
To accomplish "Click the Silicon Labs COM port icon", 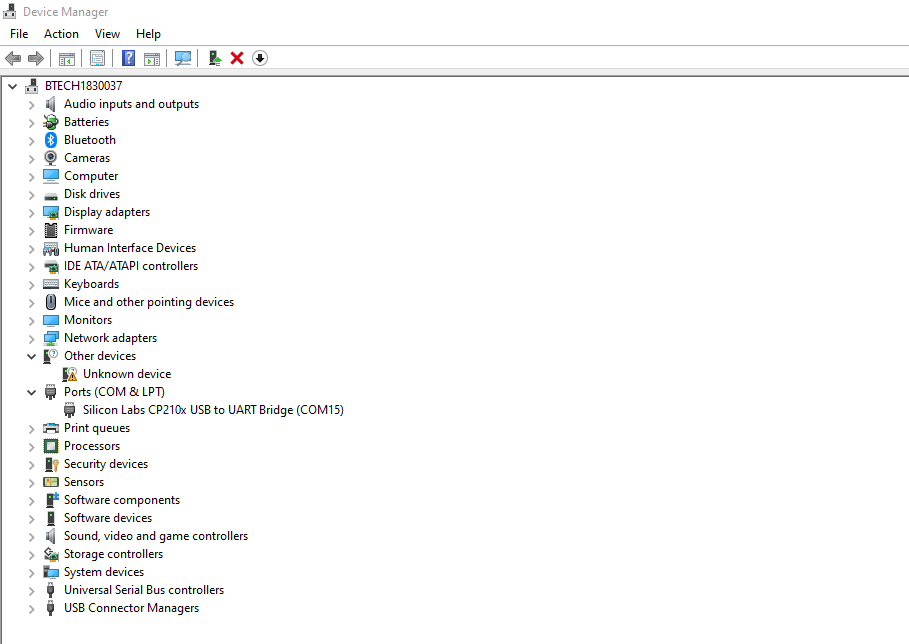I will [70, 410].
